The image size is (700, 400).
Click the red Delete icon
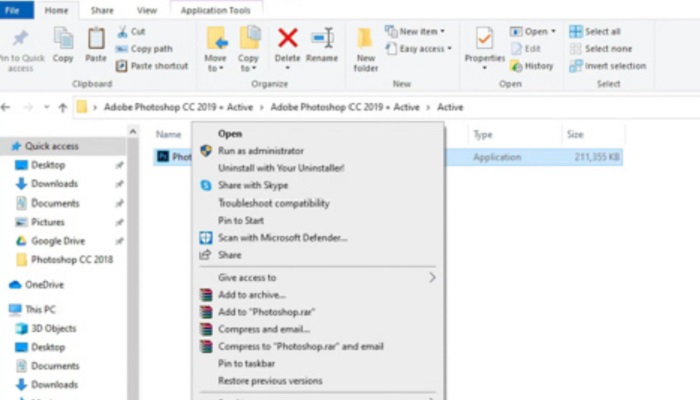click(x=288, y=38)
